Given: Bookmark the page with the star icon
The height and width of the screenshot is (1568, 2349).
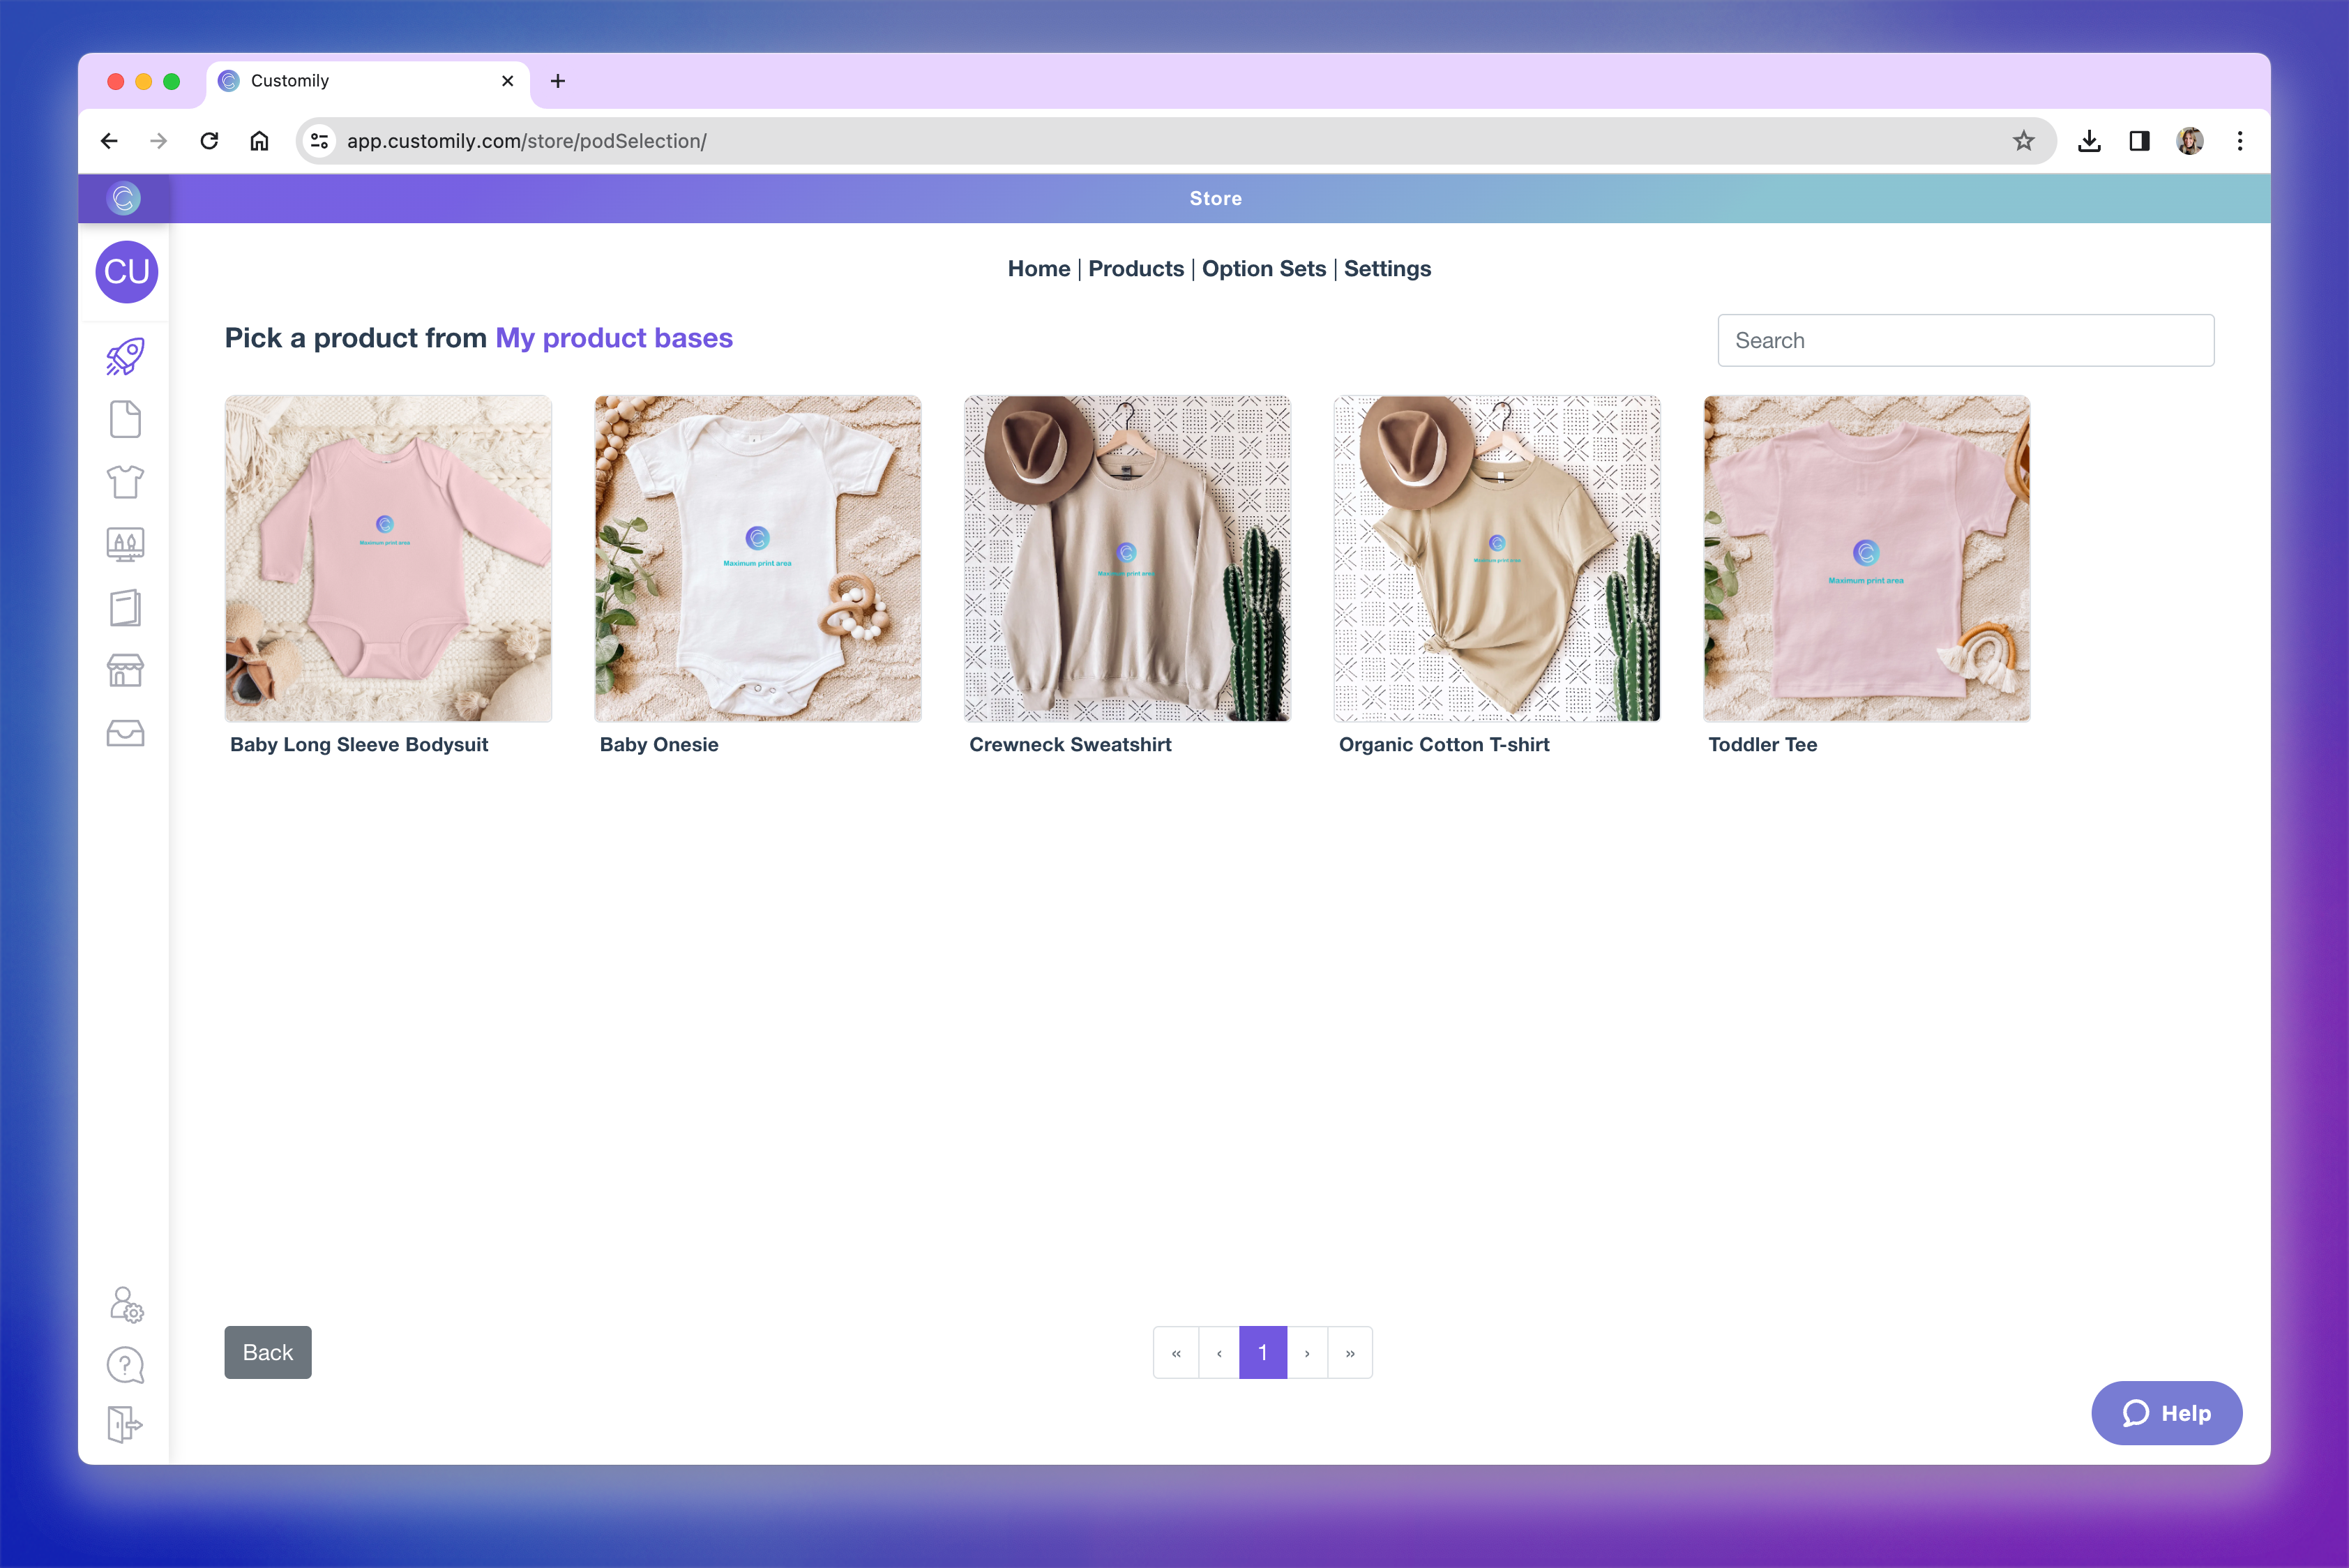Looking at the screenshot, I should tap(2024, 141).
